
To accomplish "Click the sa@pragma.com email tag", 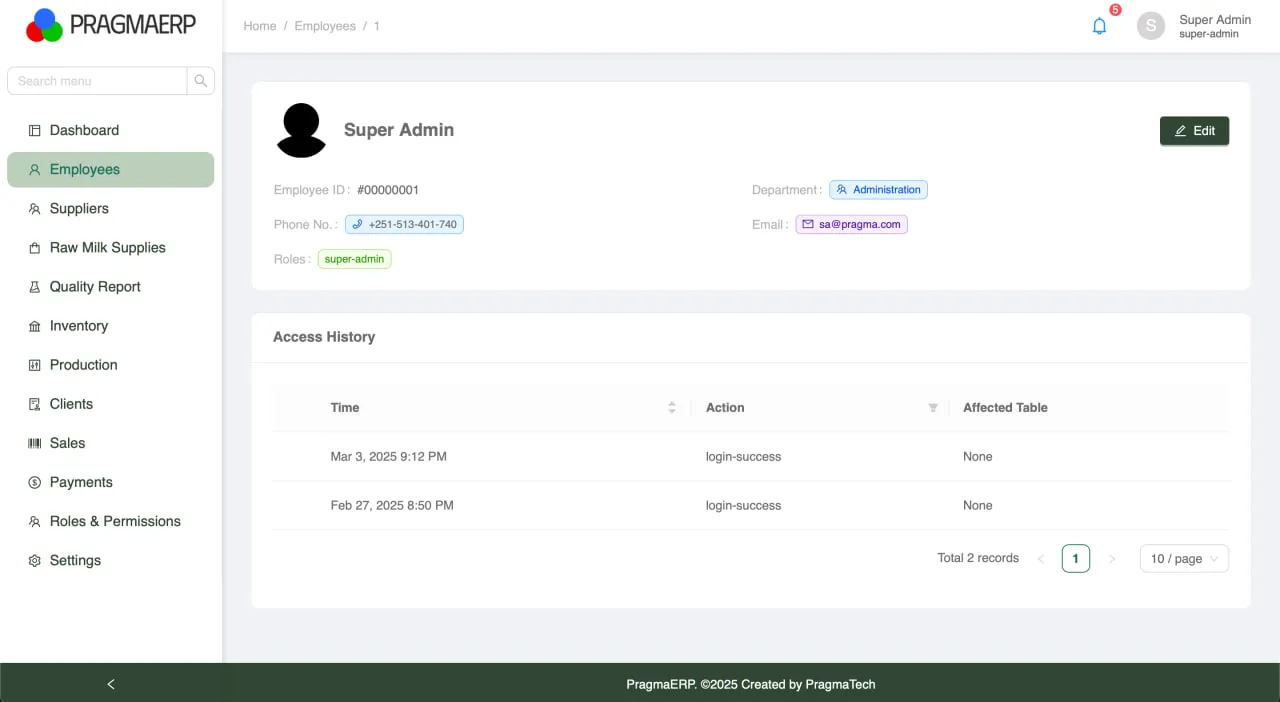I will [851, 224].
